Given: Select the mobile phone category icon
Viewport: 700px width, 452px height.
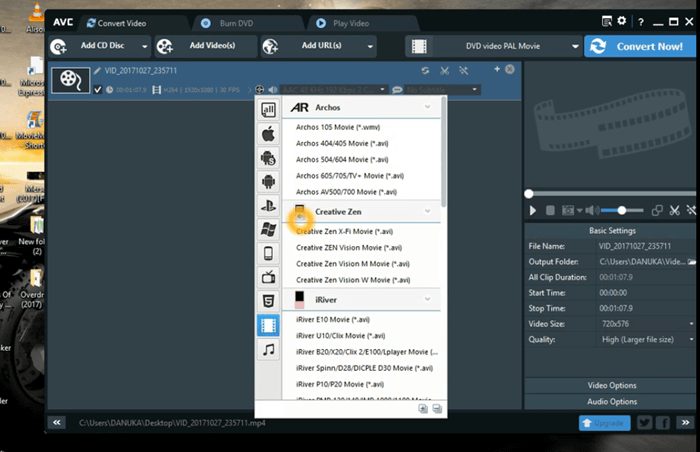Looking at the screenshot, I should coord(268,253).
